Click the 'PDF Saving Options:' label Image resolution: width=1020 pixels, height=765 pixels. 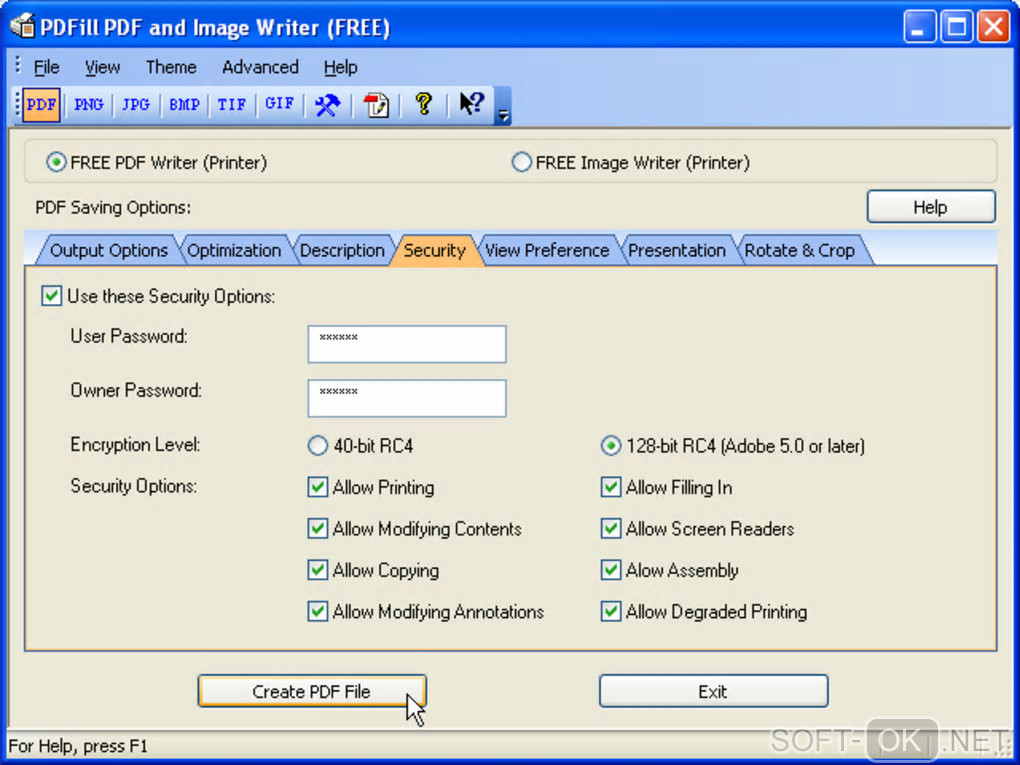click(x=113, y=208)
